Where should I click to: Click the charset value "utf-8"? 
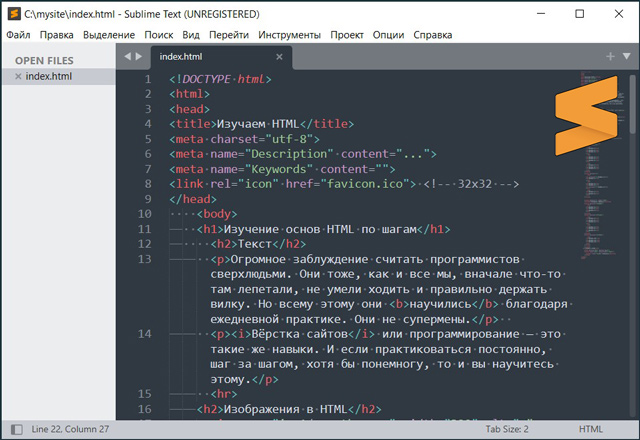[x=289, y=139]
